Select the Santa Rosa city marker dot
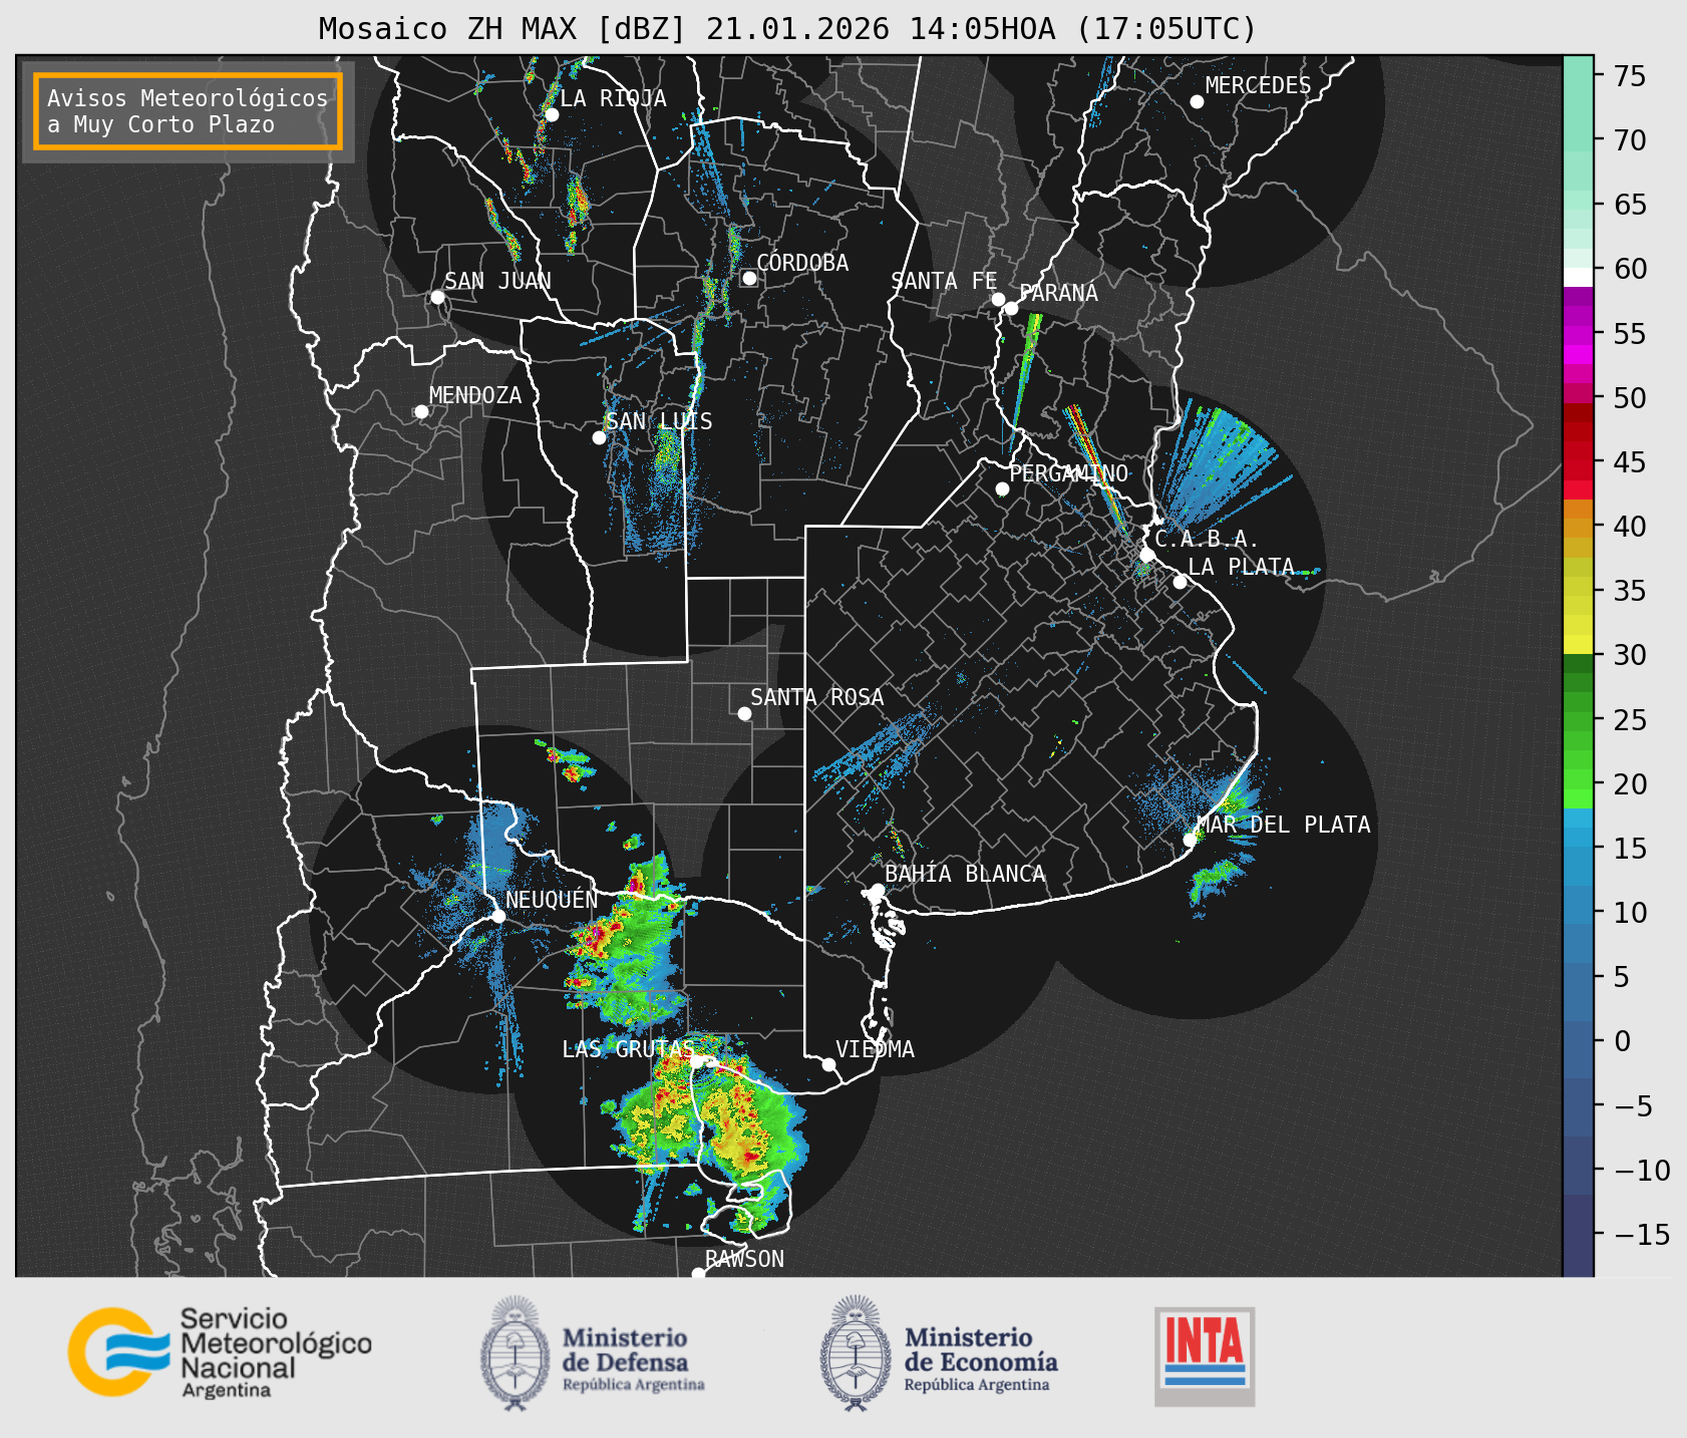Screen dimensions: 1687x1438 click(744, 713)
